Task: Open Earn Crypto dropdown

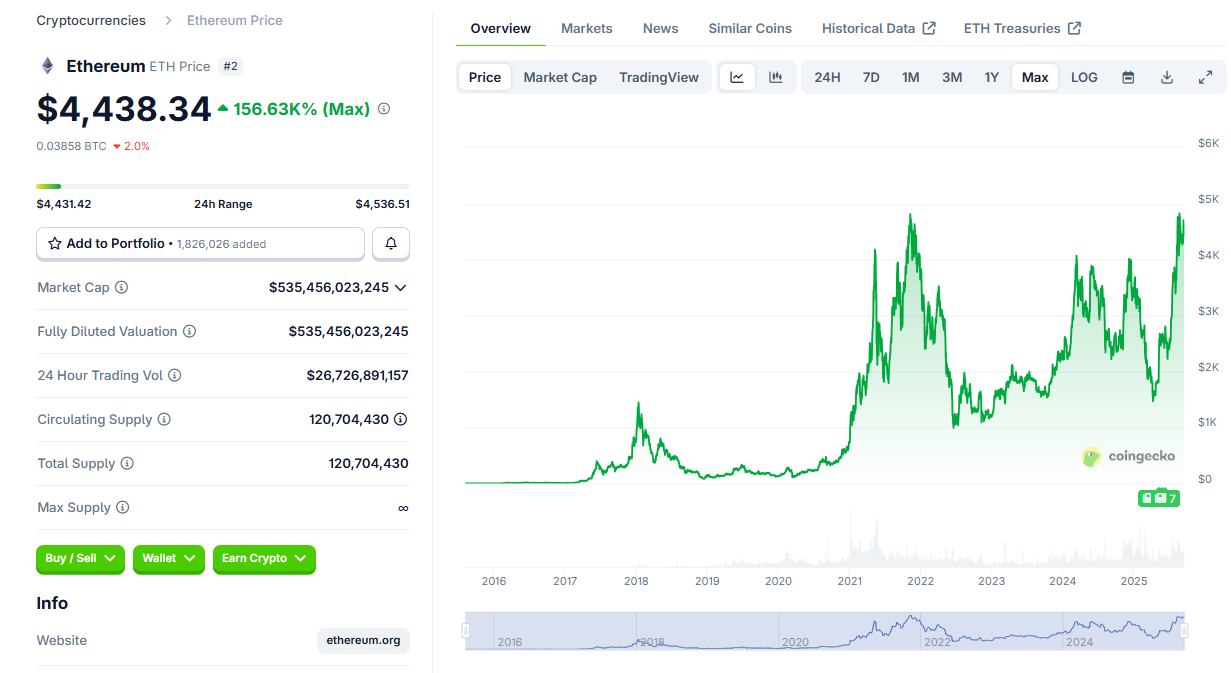Action: pos(264,559)
